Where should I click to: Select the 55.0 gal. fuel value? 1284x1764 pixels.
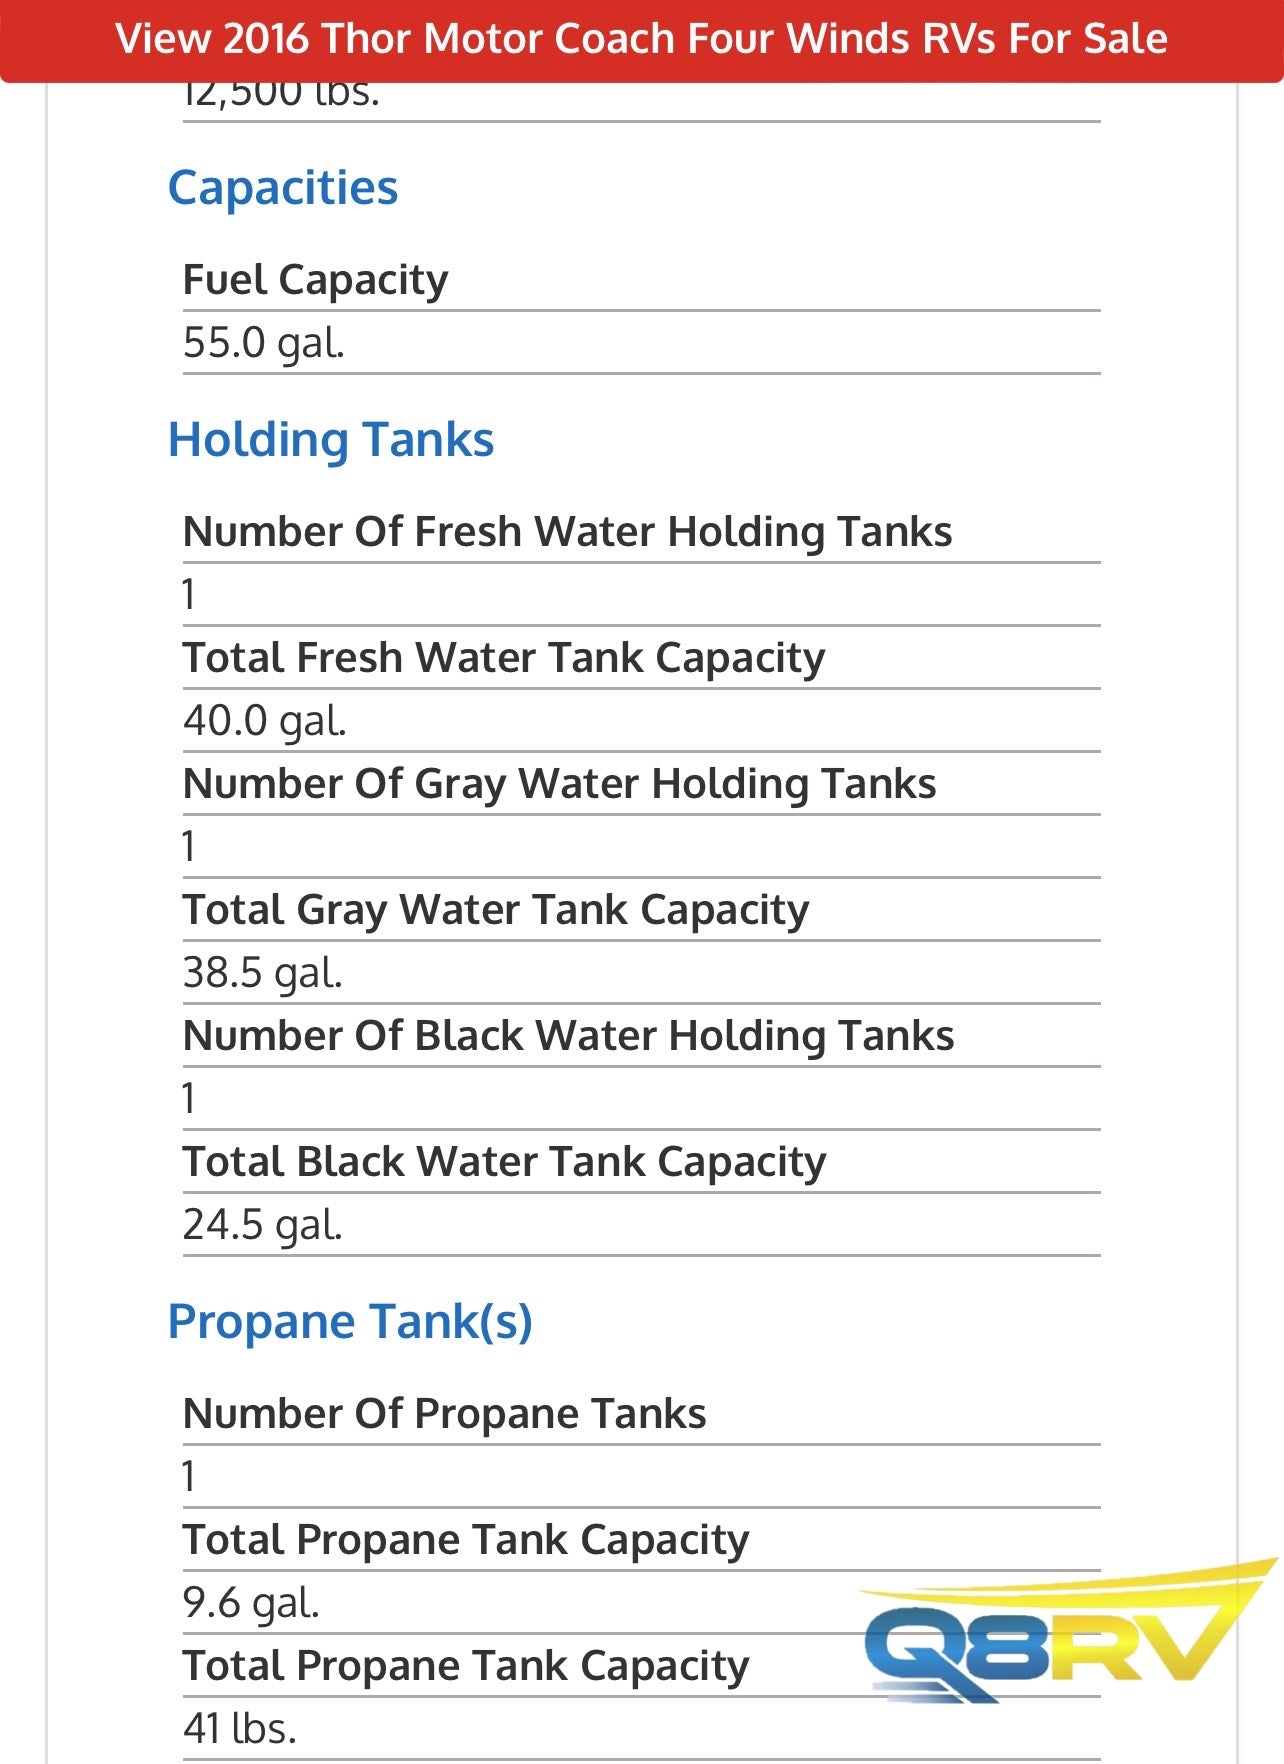click(x=264, y=343)
